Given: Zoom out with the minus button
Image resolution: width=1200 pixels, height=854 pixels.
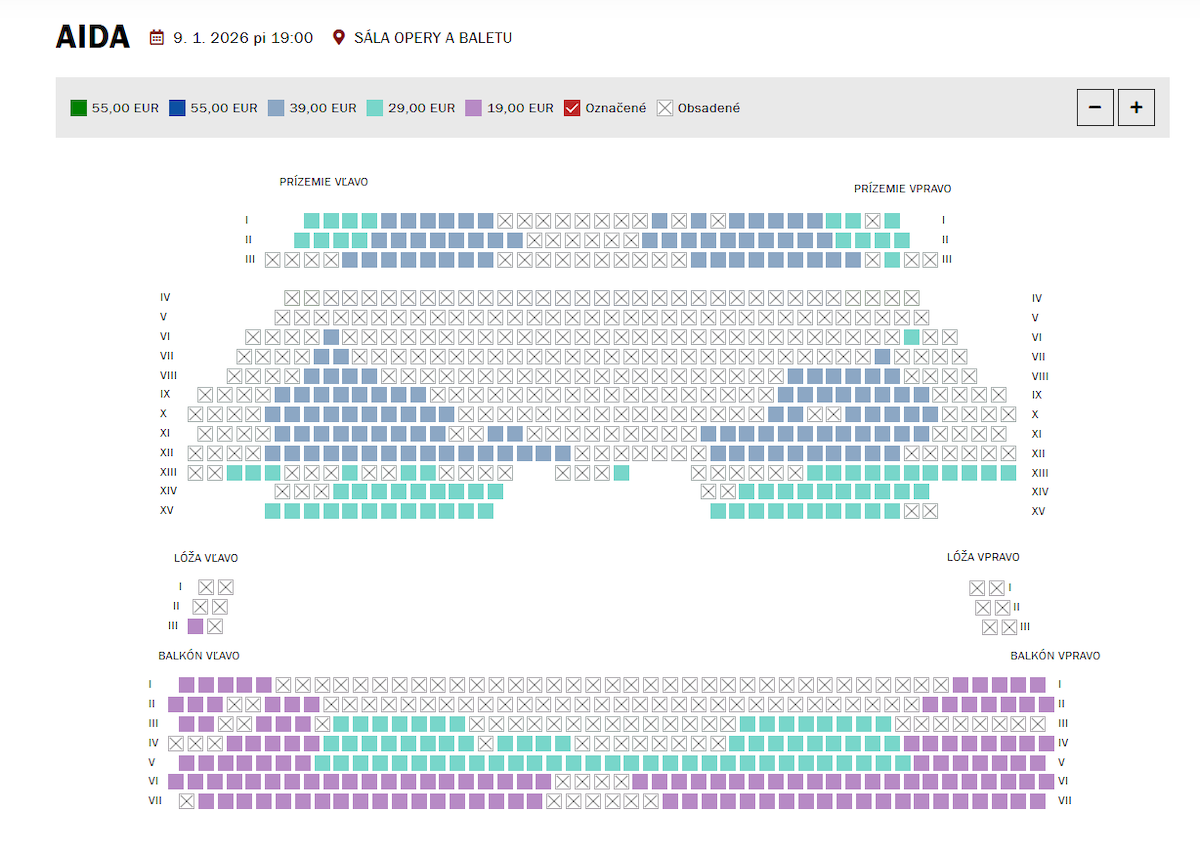Looking at the screenshot, I should pos(1095,107).
